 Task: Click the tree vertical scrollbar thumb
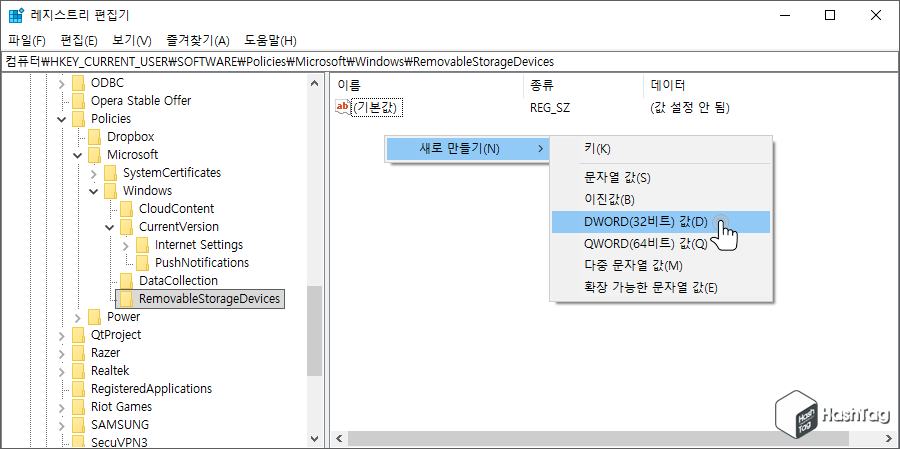point(315,331)
